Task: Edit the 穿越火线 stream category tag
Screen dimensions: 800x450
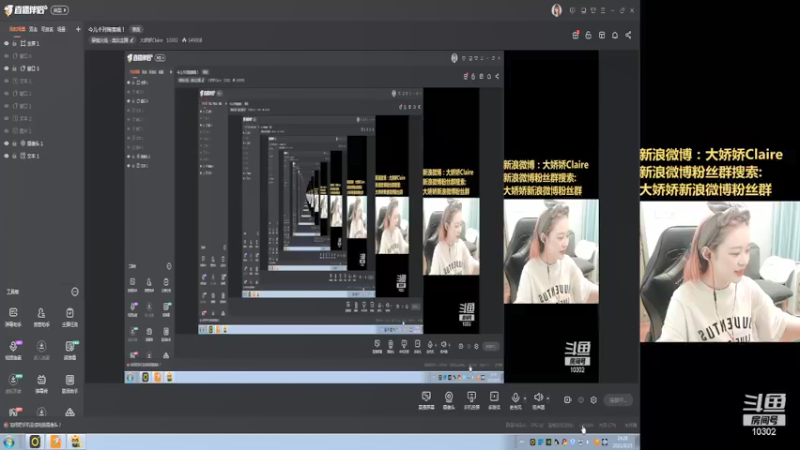Action: tap(112, 40)
